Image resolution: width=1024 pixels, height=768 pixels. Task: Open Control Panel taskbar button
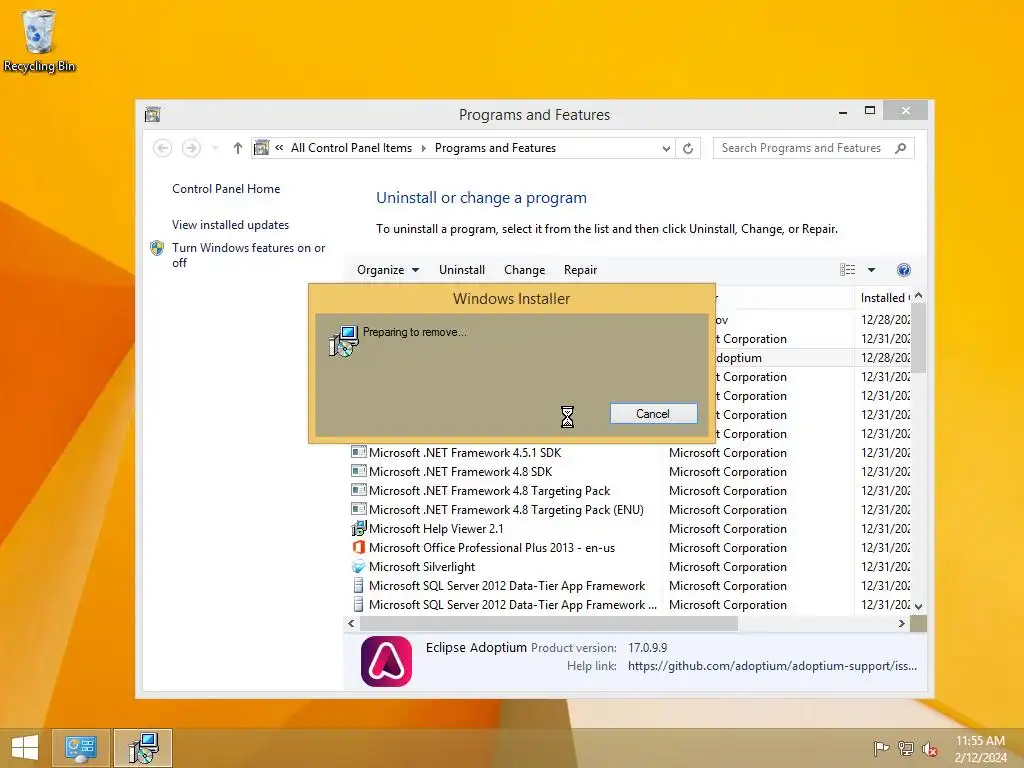(x=81, y=748)
